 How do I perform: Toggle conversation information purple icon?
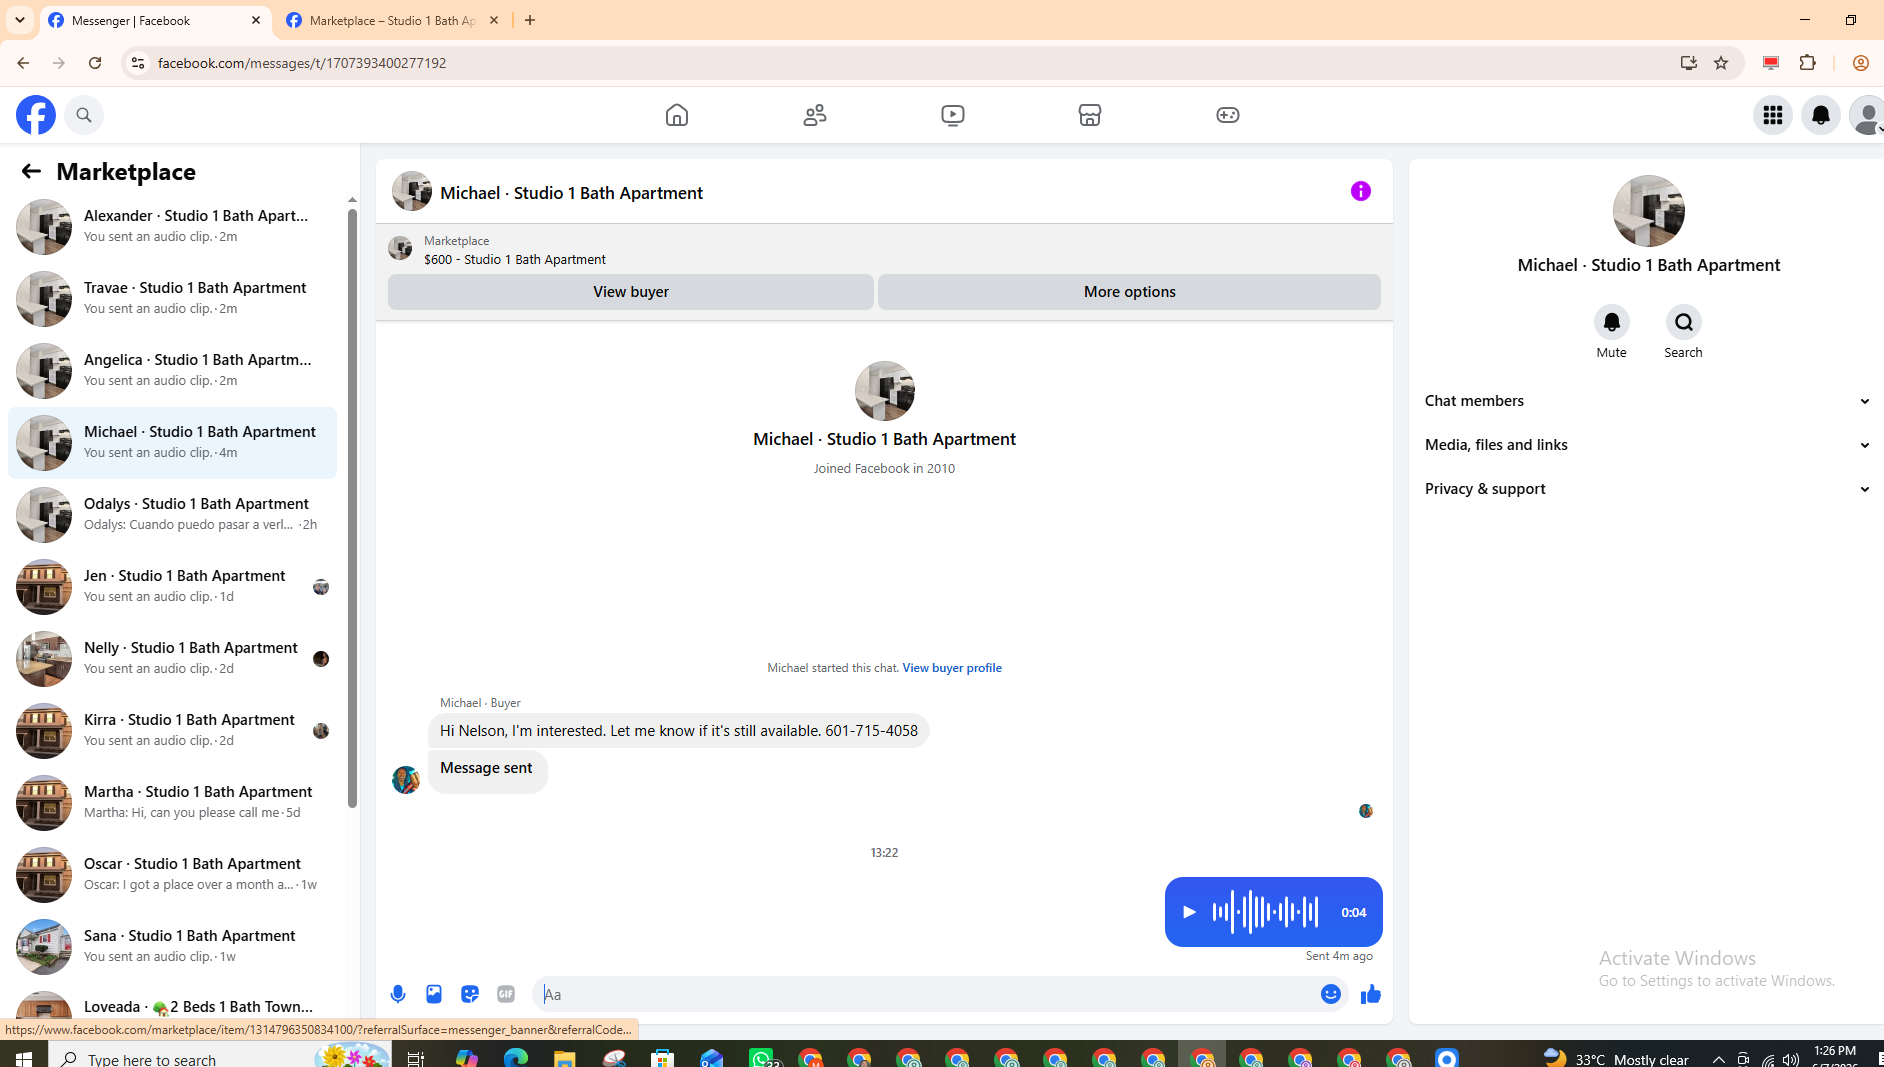[1361, 191]
